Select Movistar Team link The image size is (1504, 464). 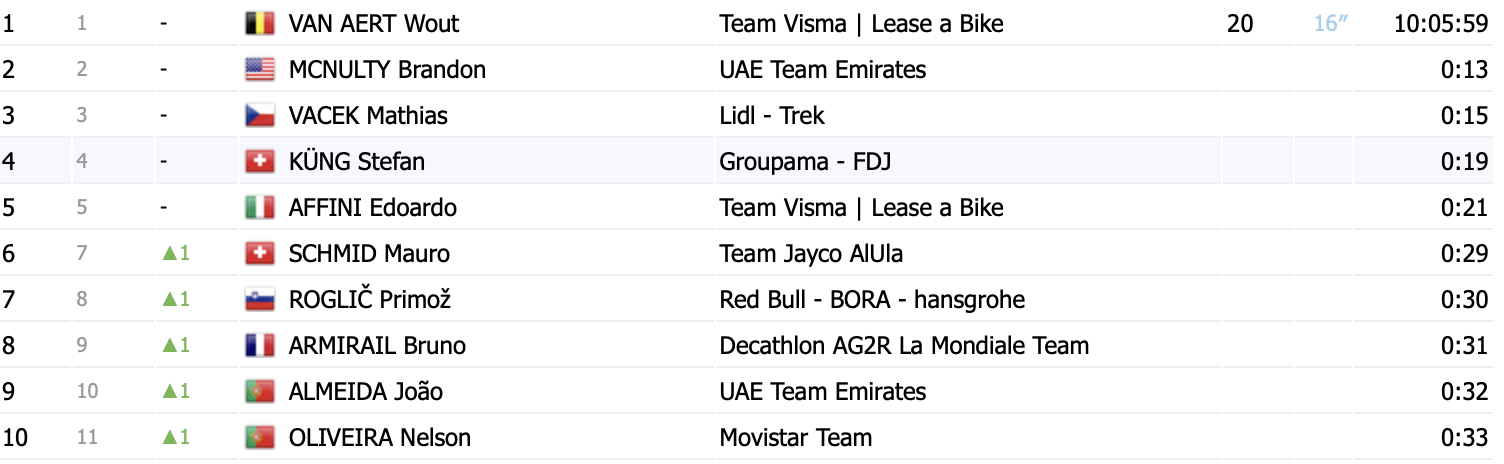tap(795, 438)
